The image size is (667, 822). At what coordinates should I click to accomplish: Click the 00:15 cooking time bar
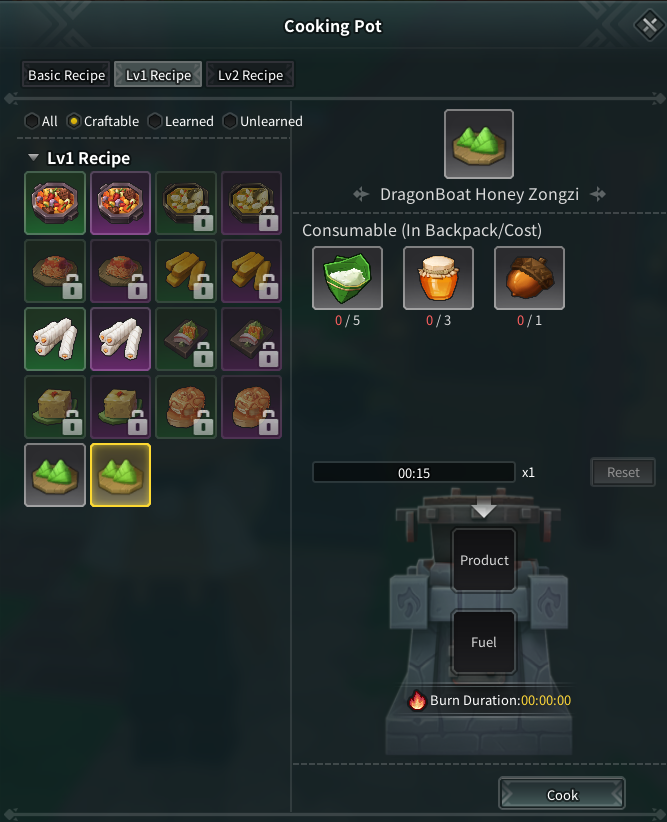[x=414, y=472]
